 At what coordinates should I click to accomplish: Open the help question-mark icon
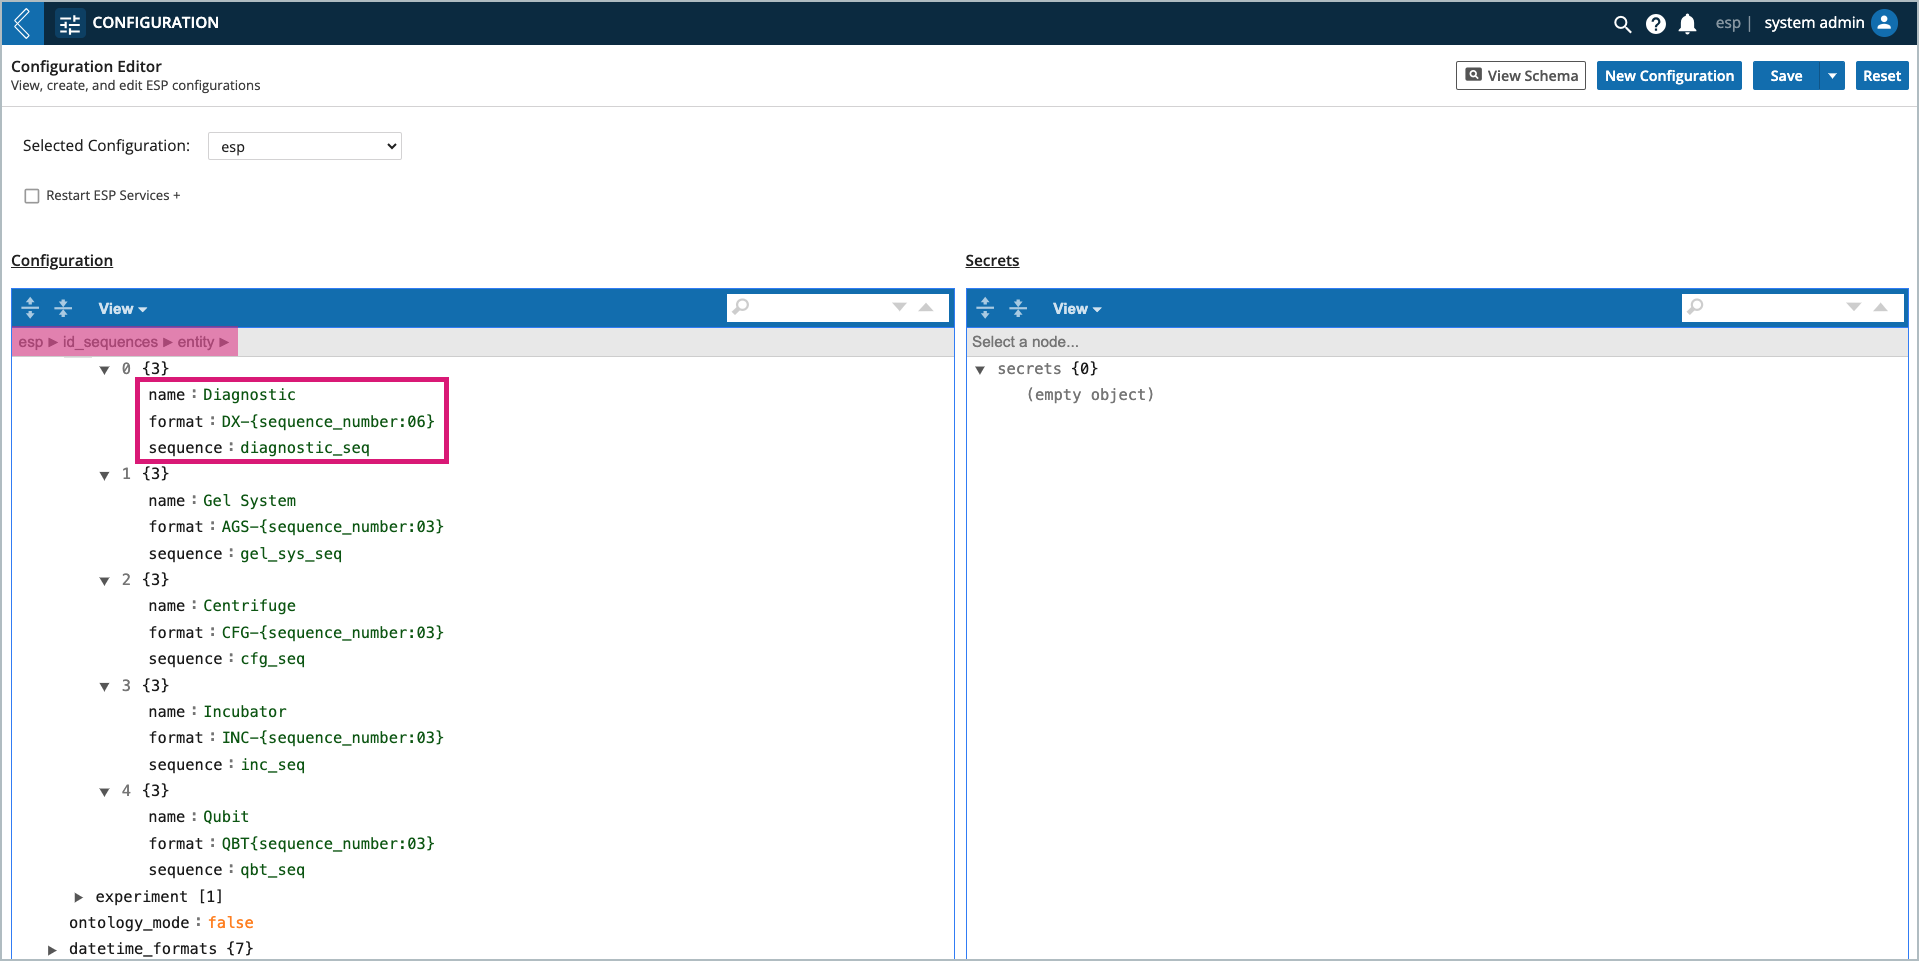pyautogui.click(x=1656, y=24)
